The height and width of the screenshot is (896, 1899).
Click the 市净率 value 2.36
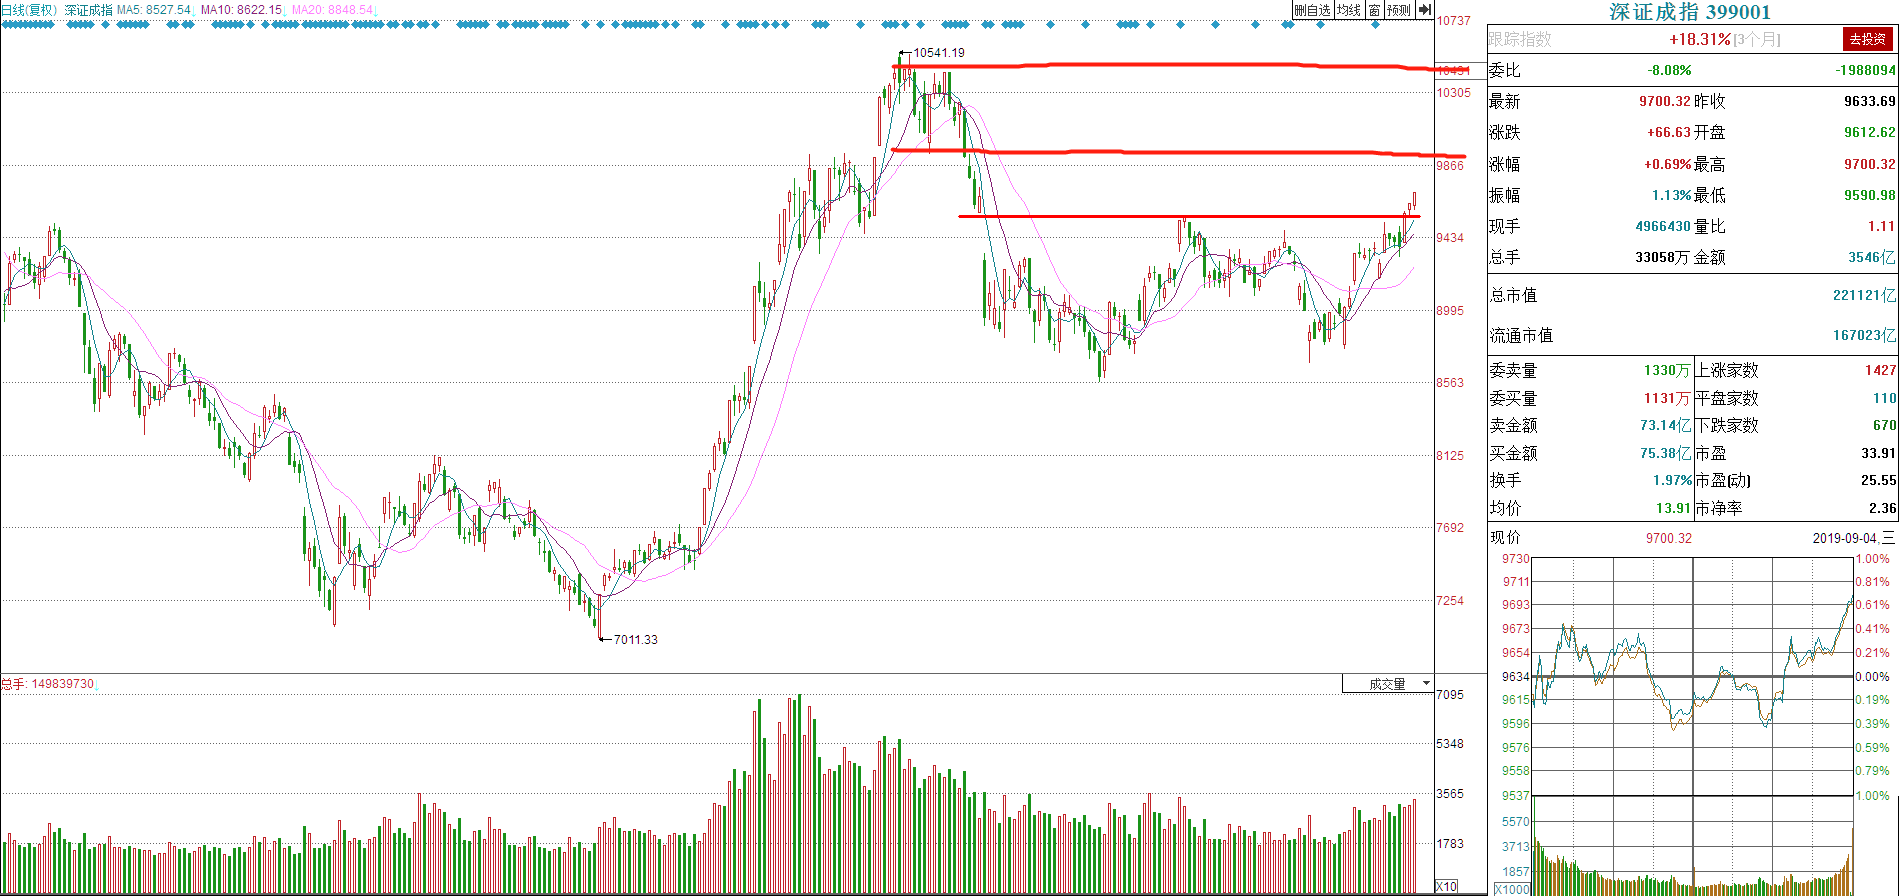click(x=1882, y=508)
